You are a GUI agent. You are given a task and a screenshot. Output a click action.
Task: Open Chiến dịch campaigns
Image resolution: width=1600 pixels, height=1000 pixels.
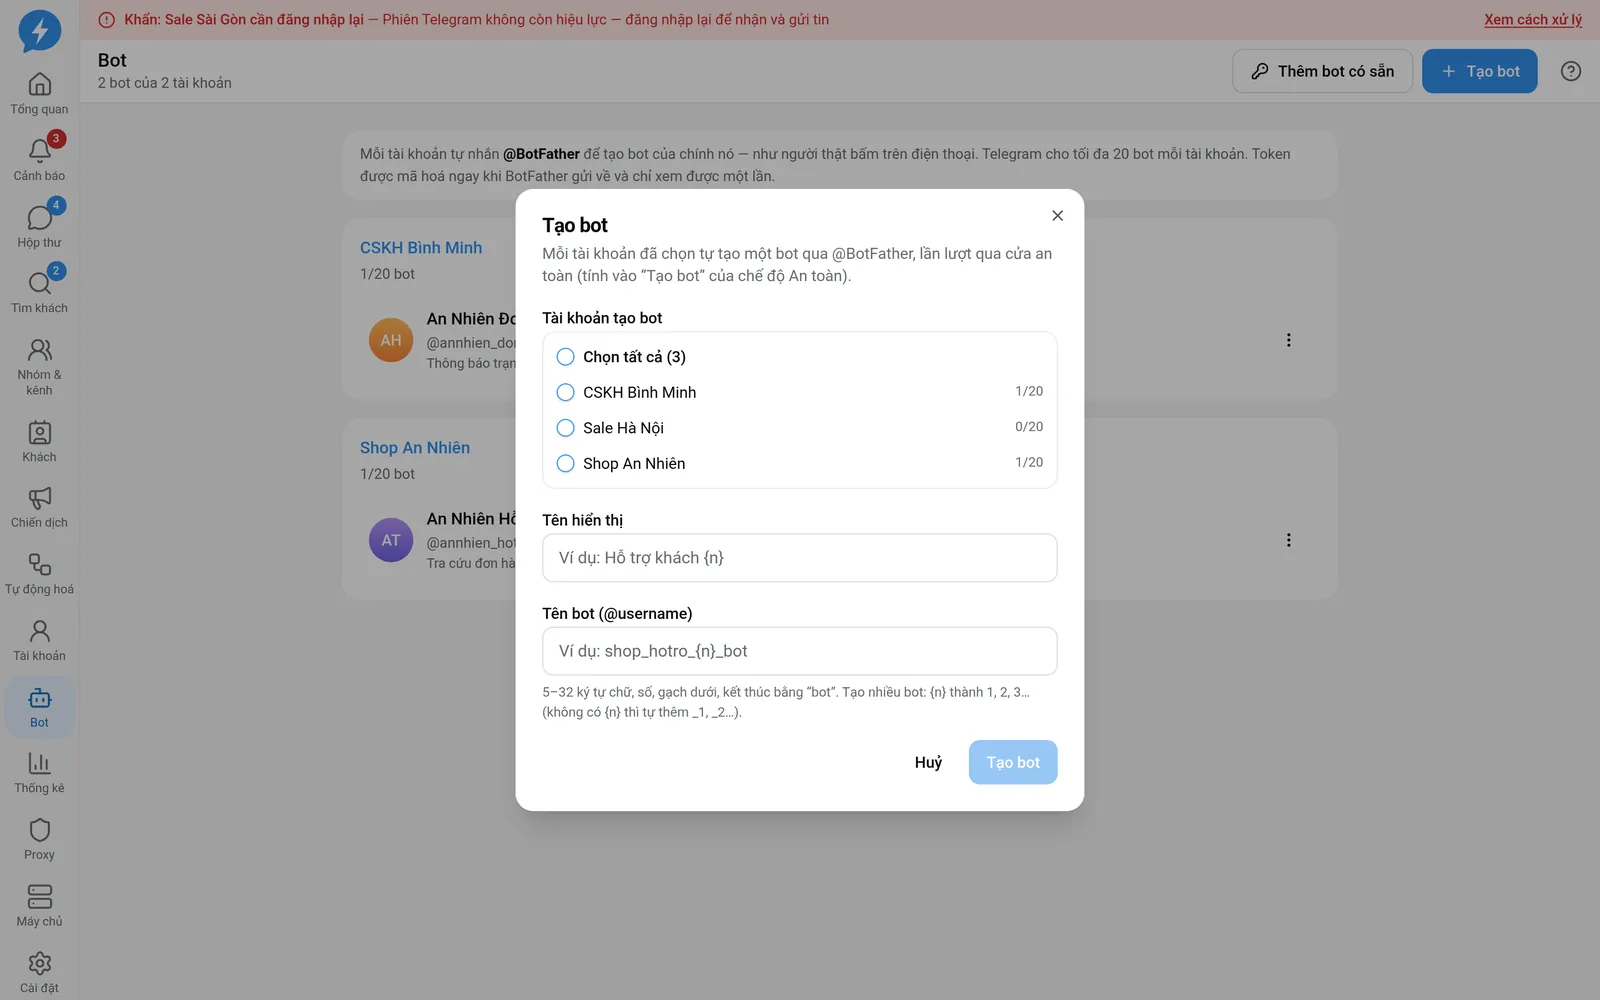(39, 508)
